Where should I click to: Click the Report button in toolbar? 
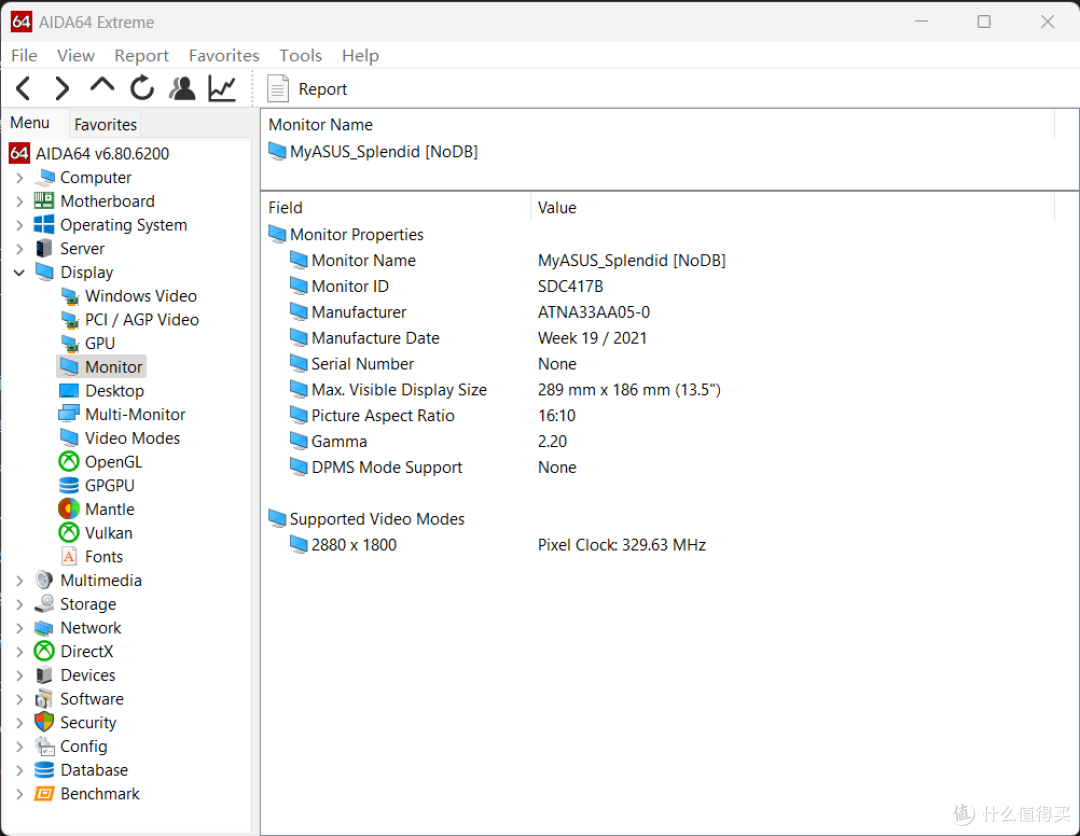tap(307, 89)
